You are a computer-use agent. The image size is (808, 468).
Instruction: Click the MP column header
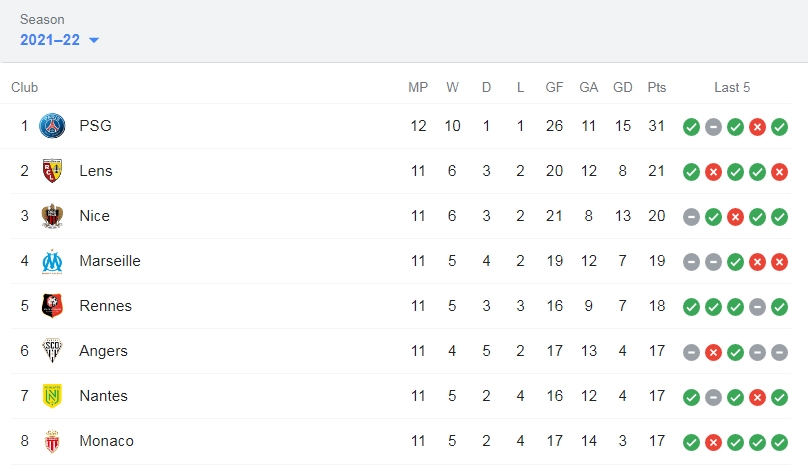(418, 88)
